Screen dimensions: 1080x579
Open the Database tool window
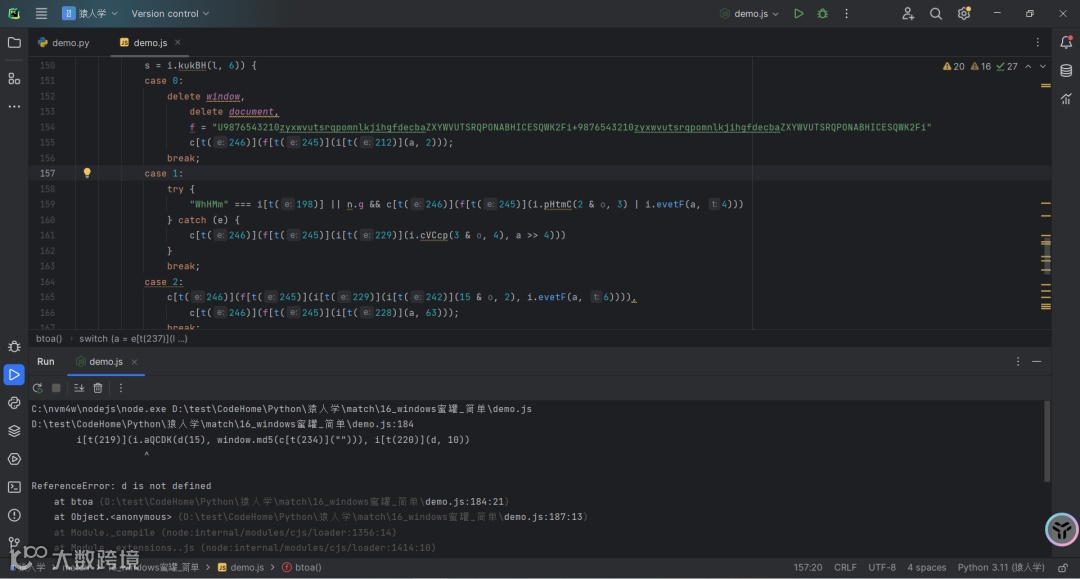[1066, 71]
